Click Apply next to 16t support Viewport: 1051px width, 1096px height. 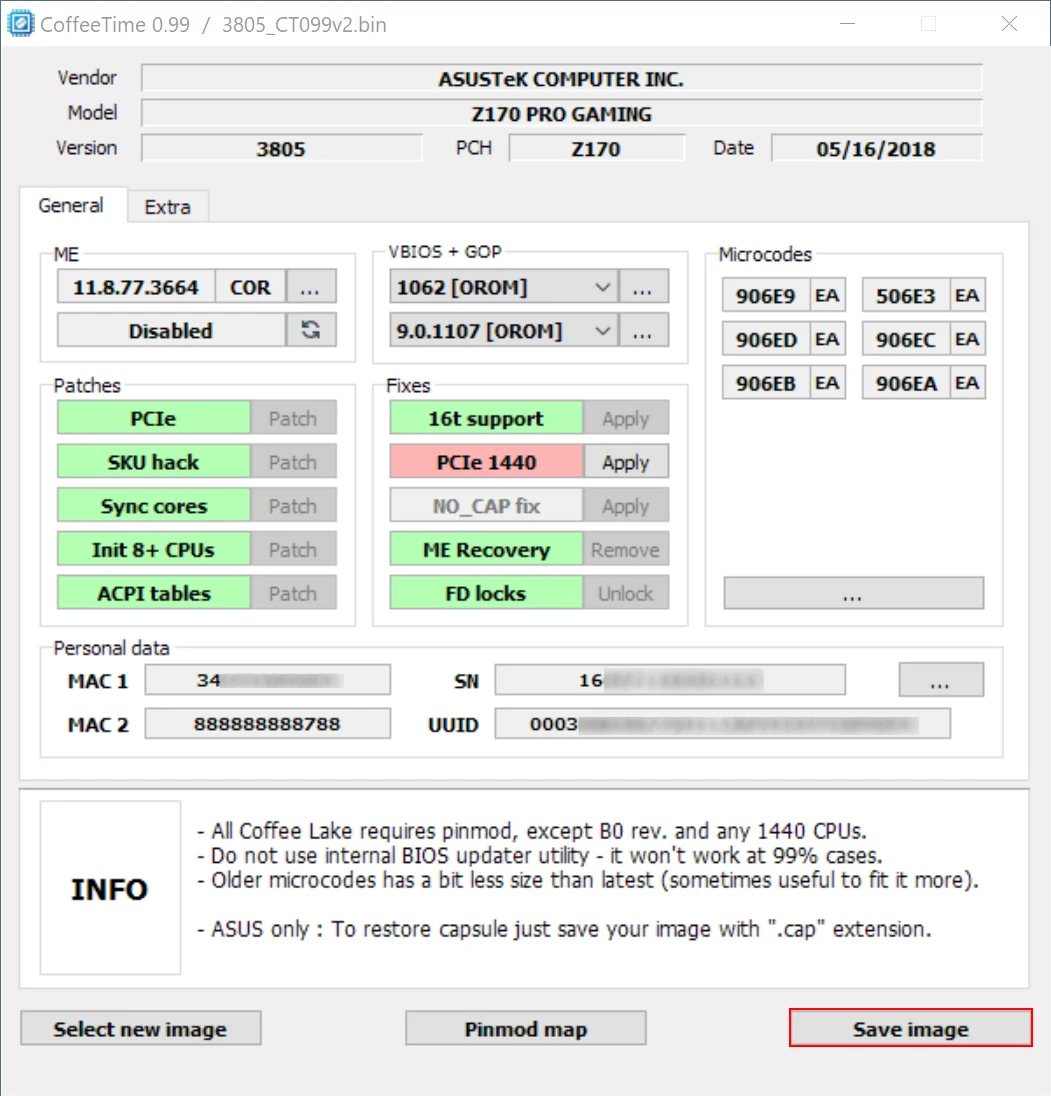[626, 418]
